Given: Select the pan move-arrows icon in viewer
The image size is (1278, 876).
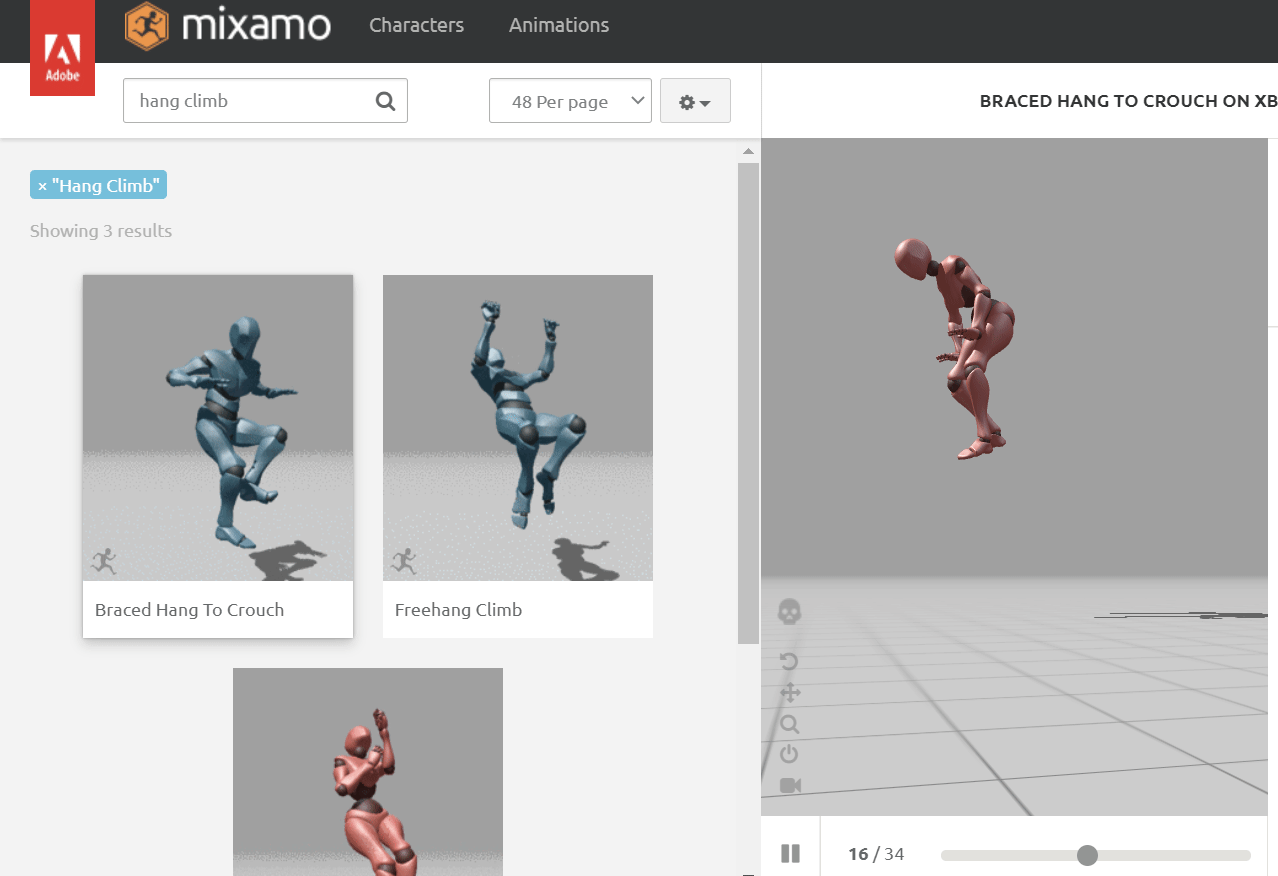Looking at the screenshot, I should [x=790, y=693].
